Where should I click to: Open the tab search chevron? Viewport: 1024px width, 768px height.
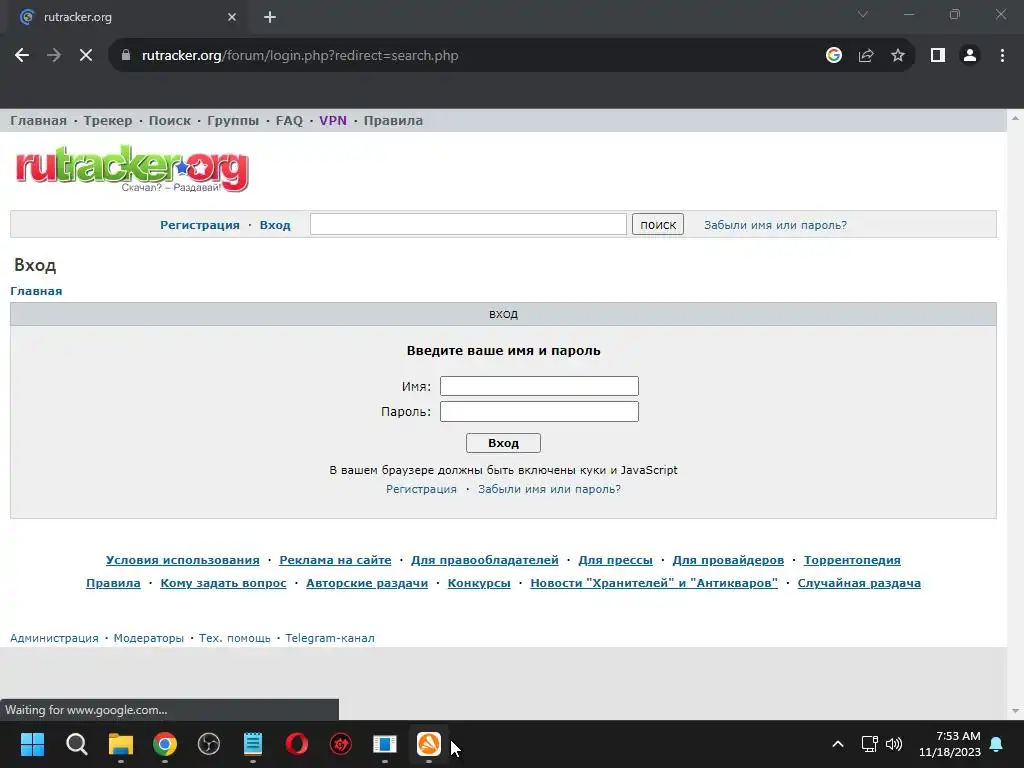(863, 14)
